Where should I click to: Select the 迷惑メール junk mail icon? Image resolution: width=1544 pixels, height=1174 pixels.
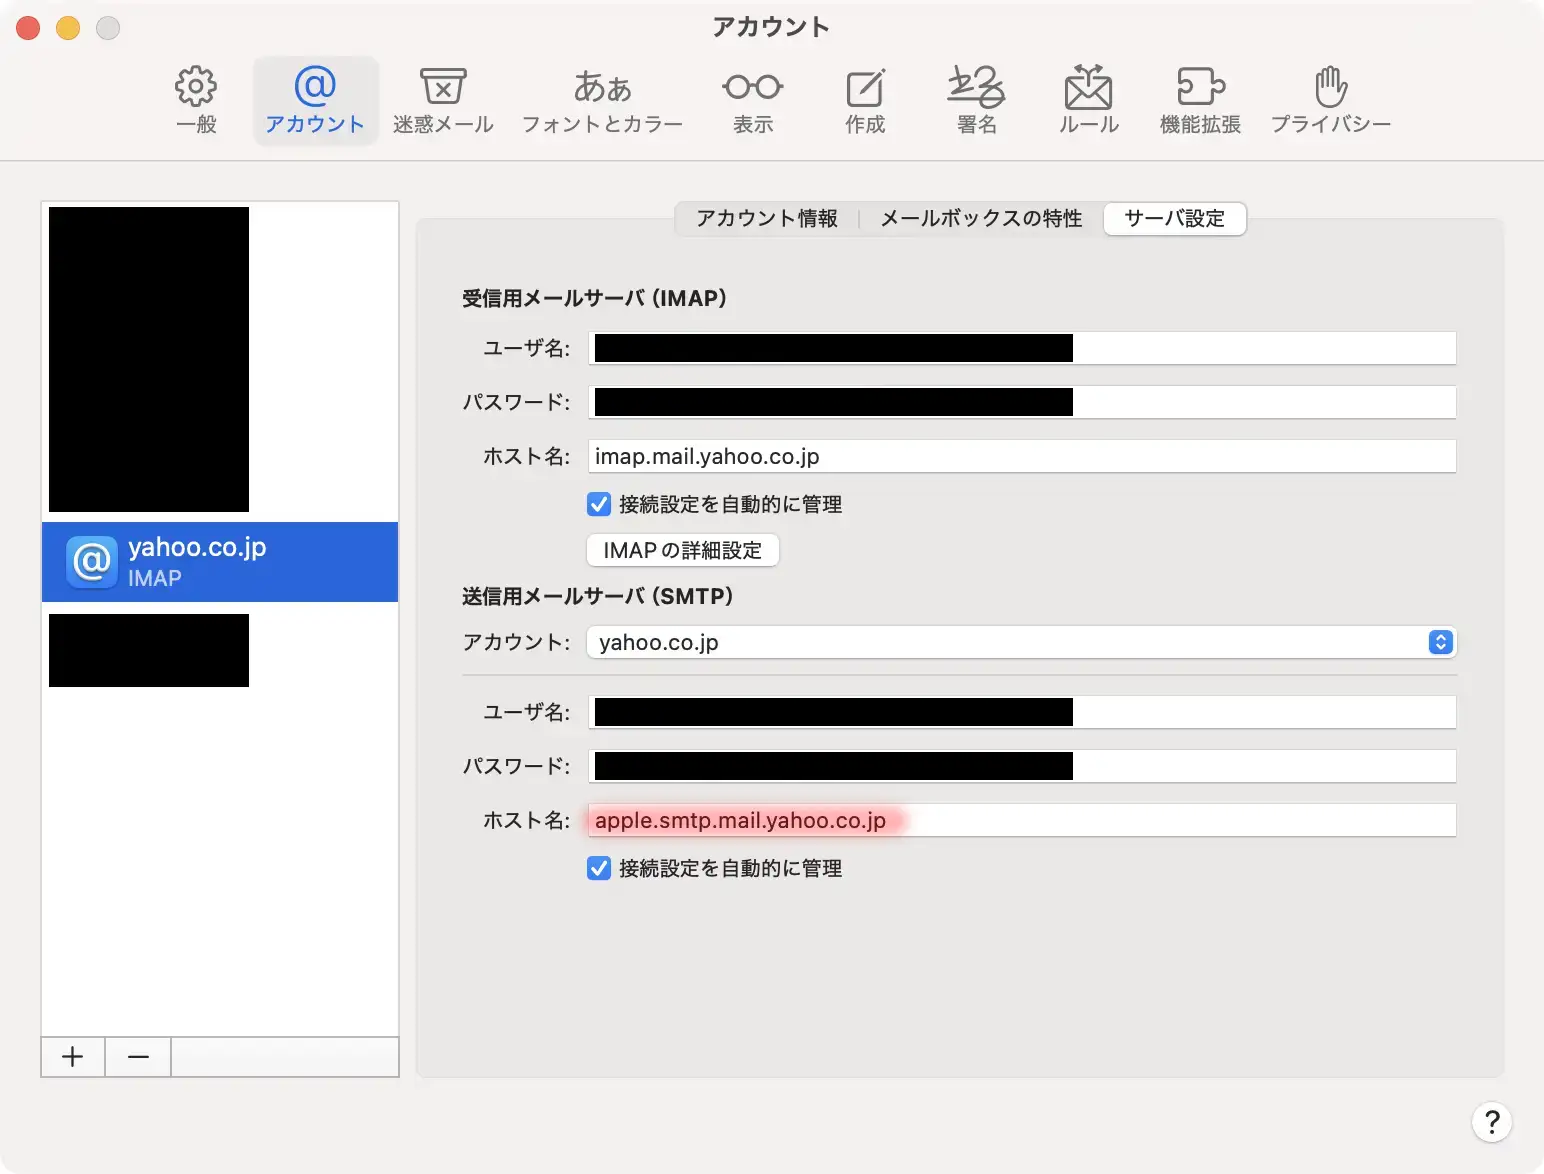pyautogui.click(x=442, y=100)
